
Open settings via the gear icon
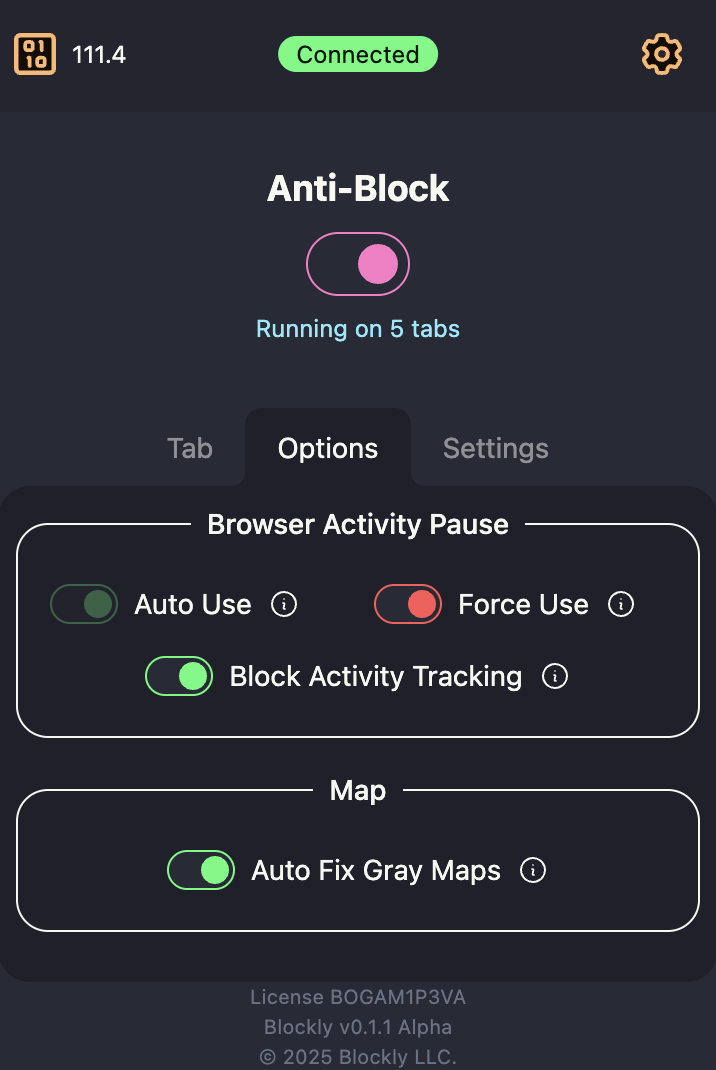tap(661, 54)
